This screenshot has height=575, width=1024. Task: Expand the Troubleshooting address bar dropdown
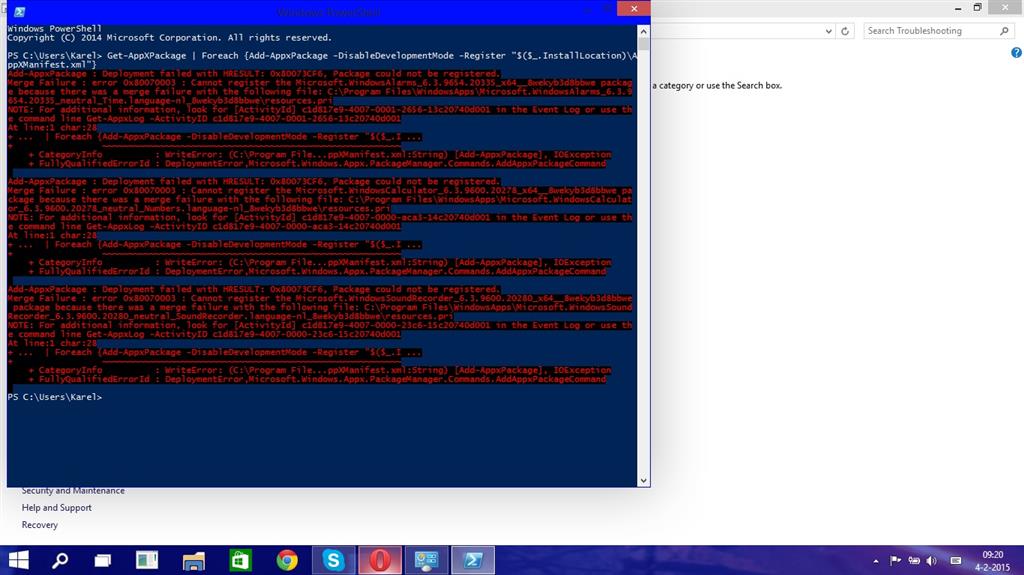click(828, 31)
